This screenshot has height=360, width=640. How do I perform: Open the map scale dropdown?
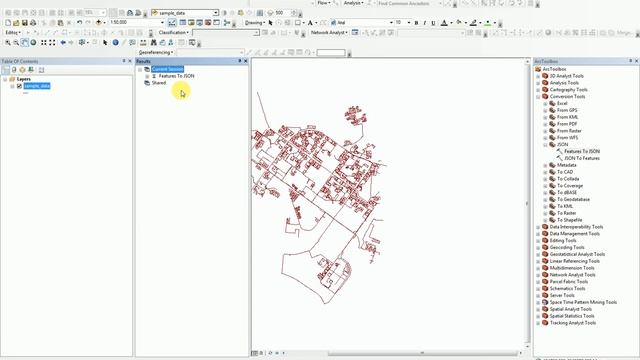click(162, 23)
